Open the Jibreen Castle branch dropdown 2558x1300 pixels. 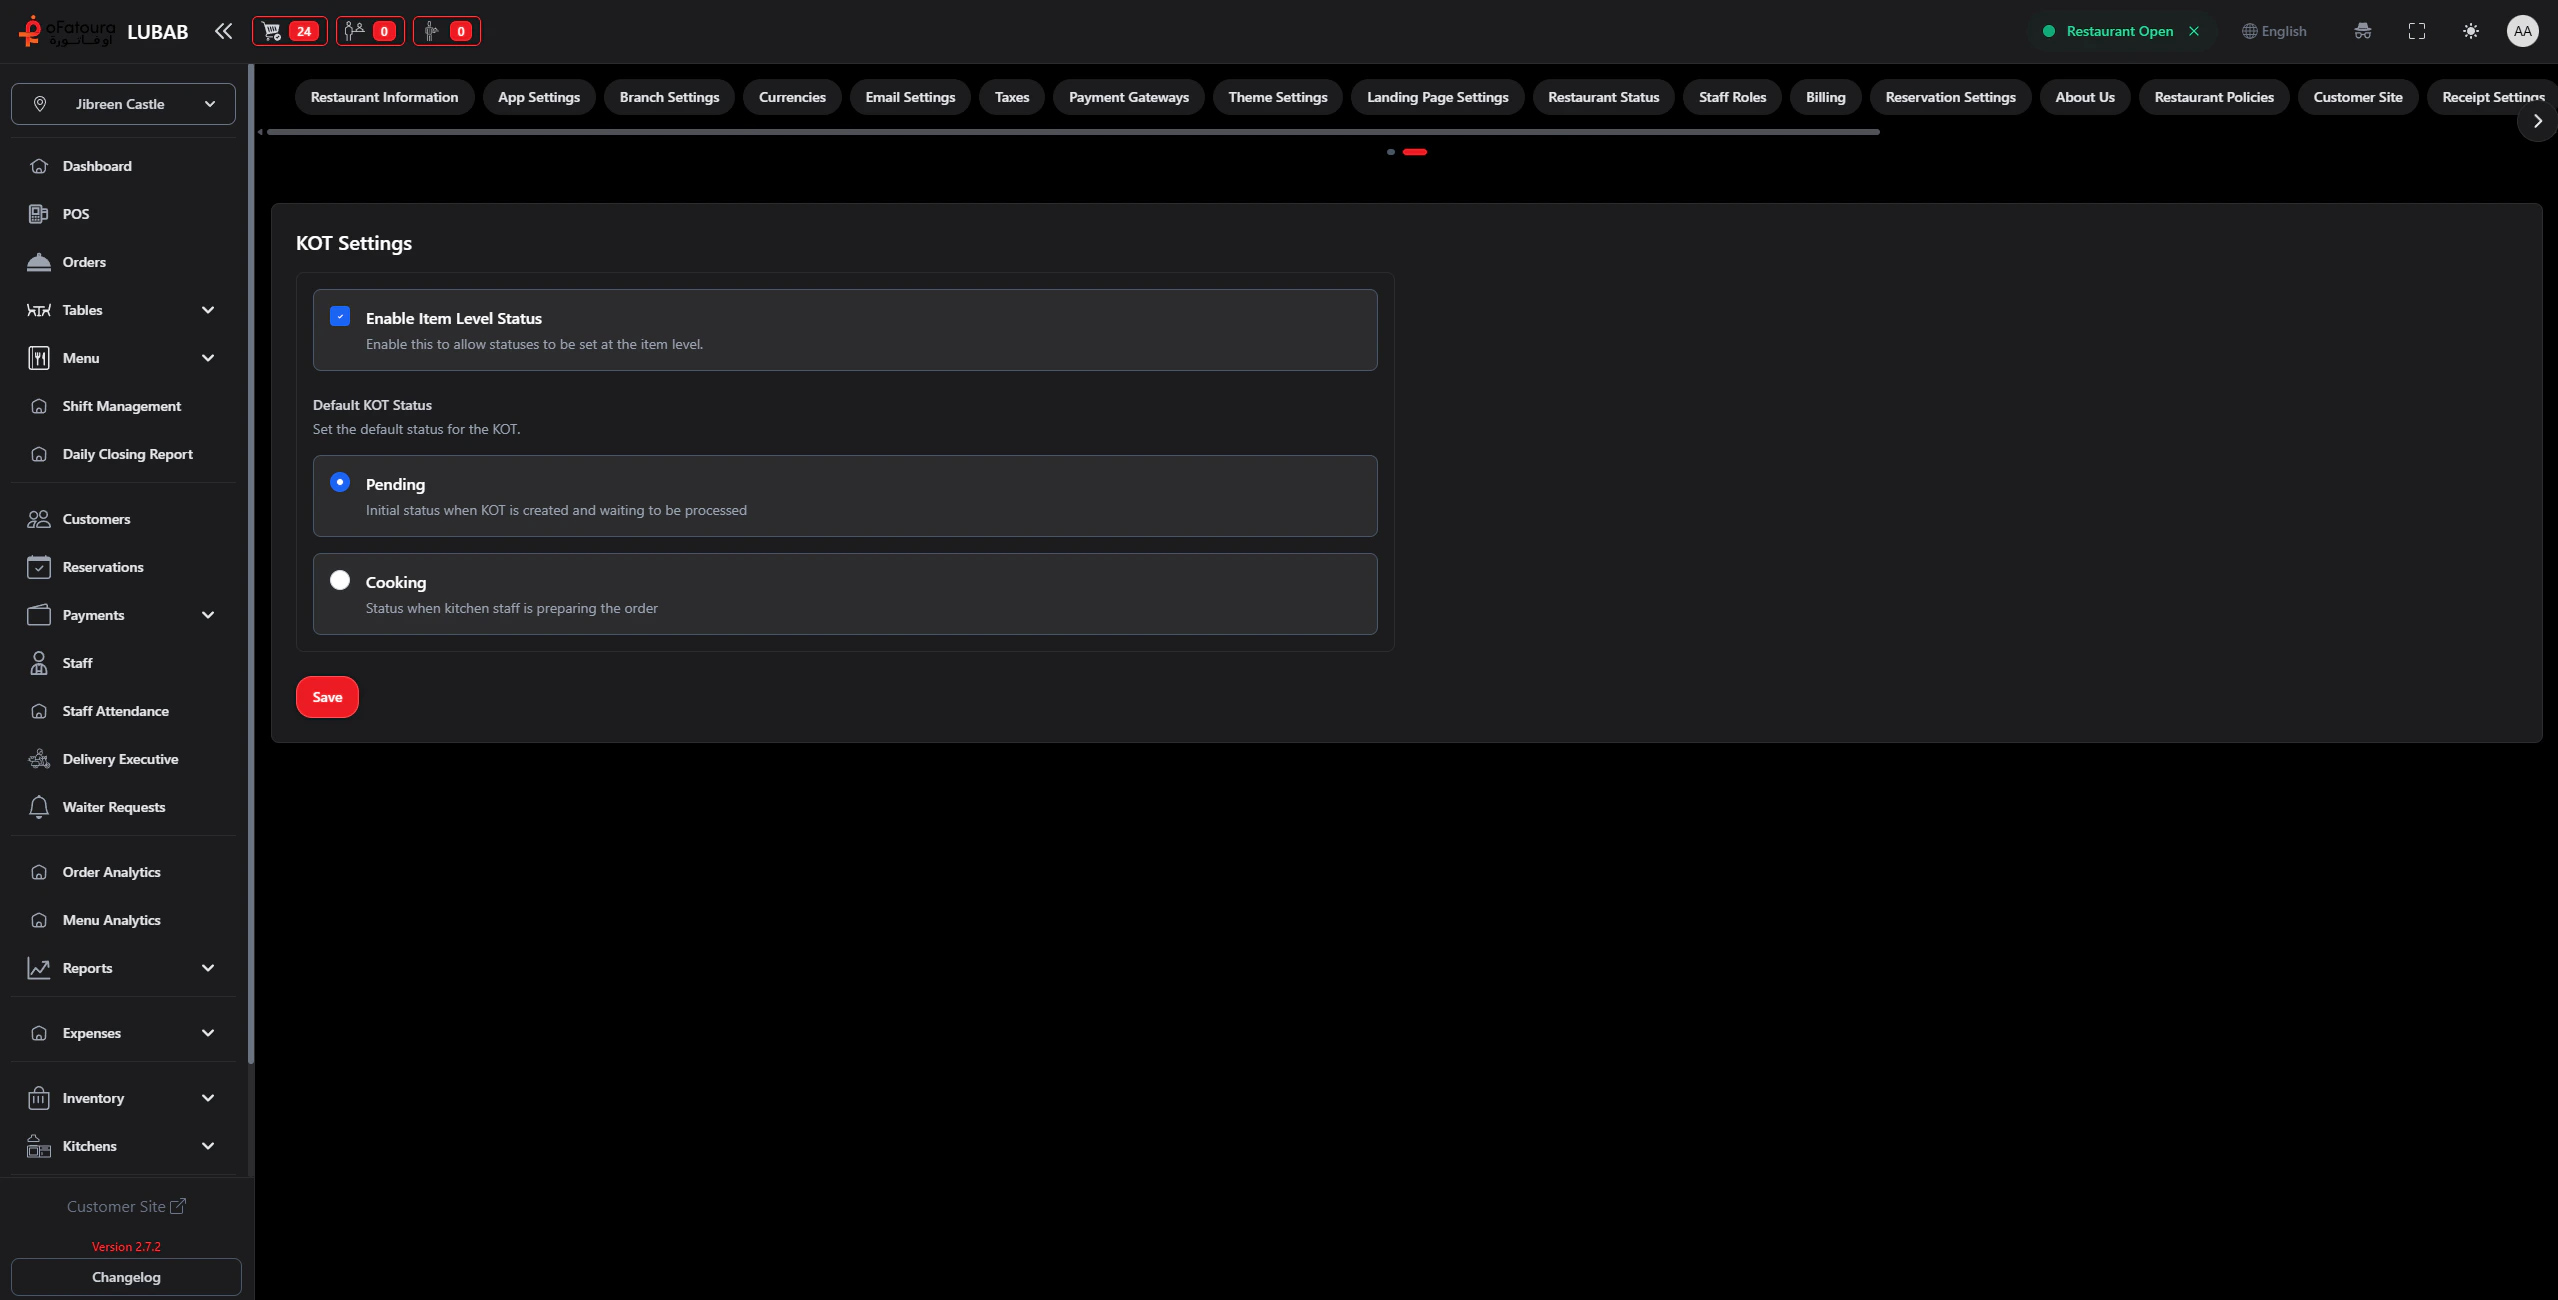tap(123, 104)
